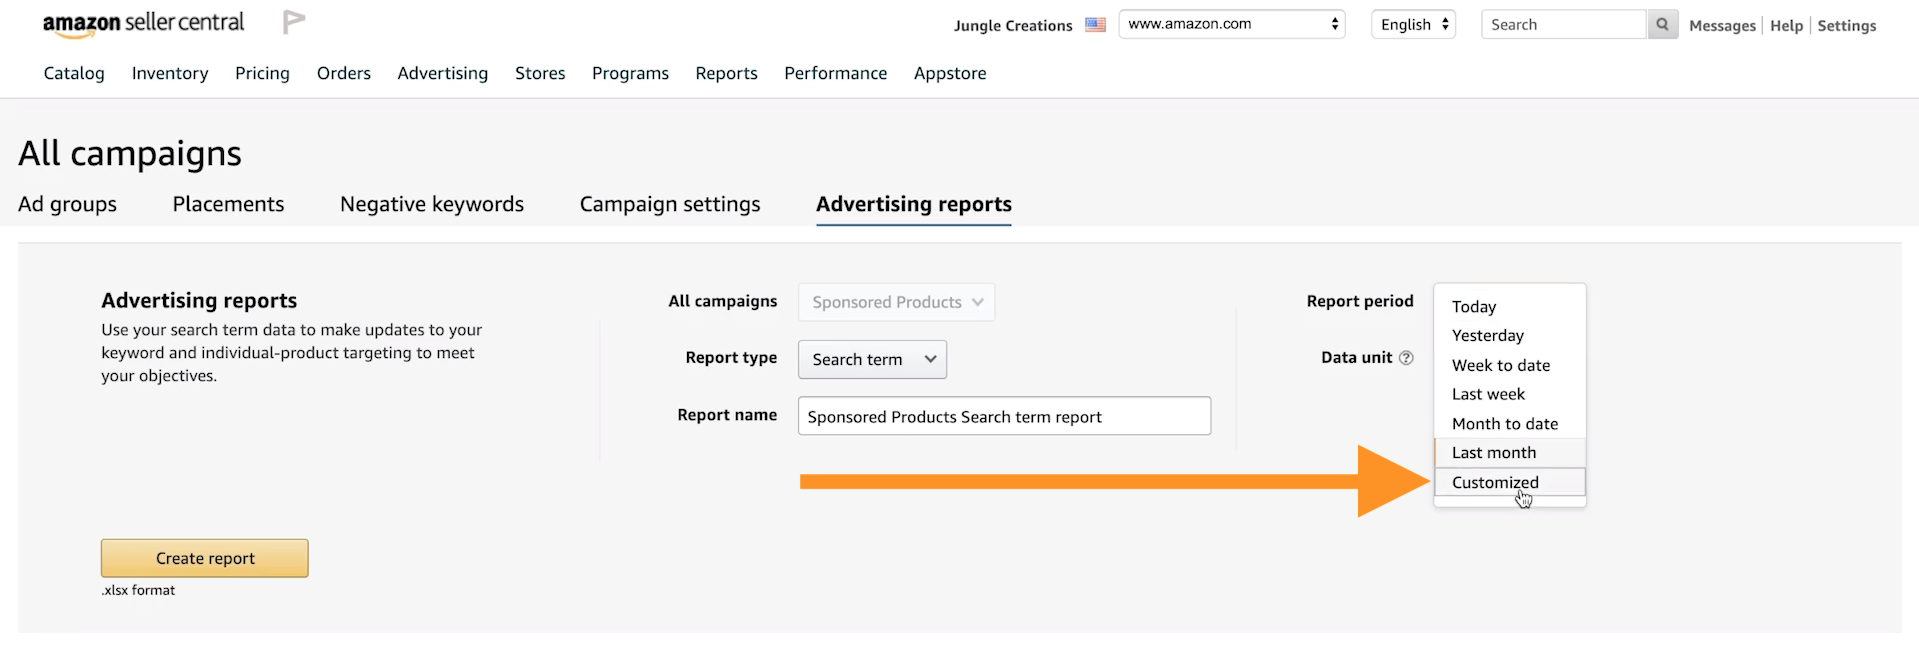Click the US flag marketplace icon

1095,25
